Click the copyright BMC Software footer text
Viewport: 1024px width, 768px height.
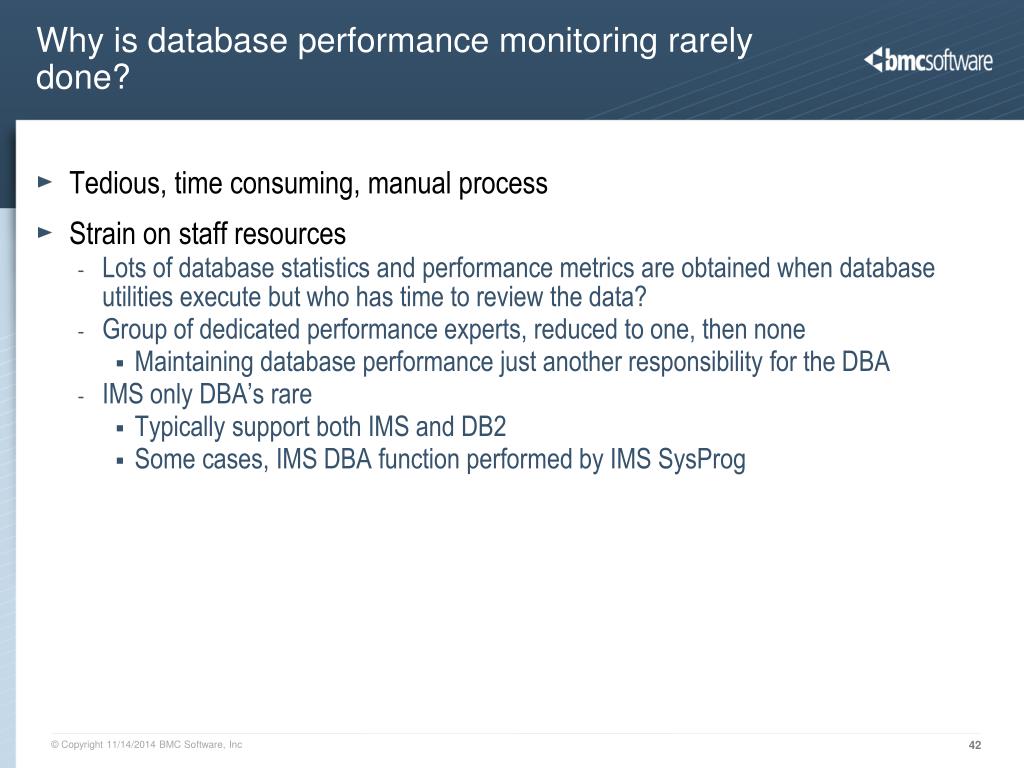point(146,744)
